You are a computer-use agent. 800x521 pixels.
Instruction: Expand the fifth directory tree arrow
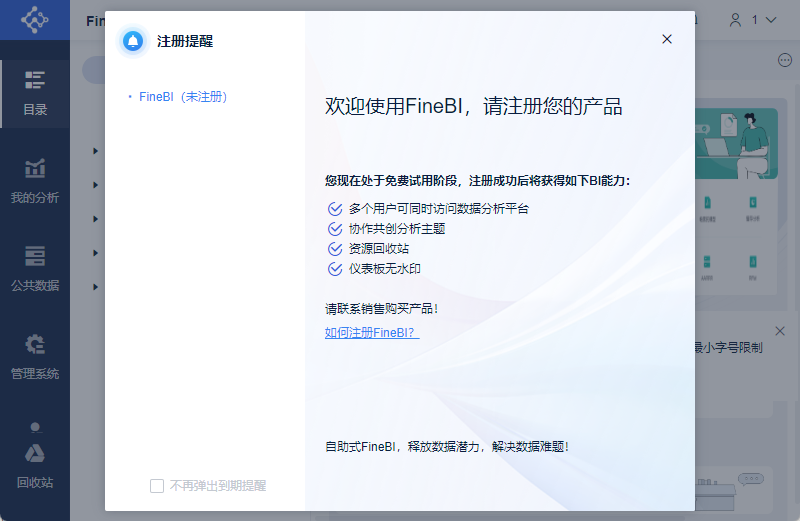(95, 287)
